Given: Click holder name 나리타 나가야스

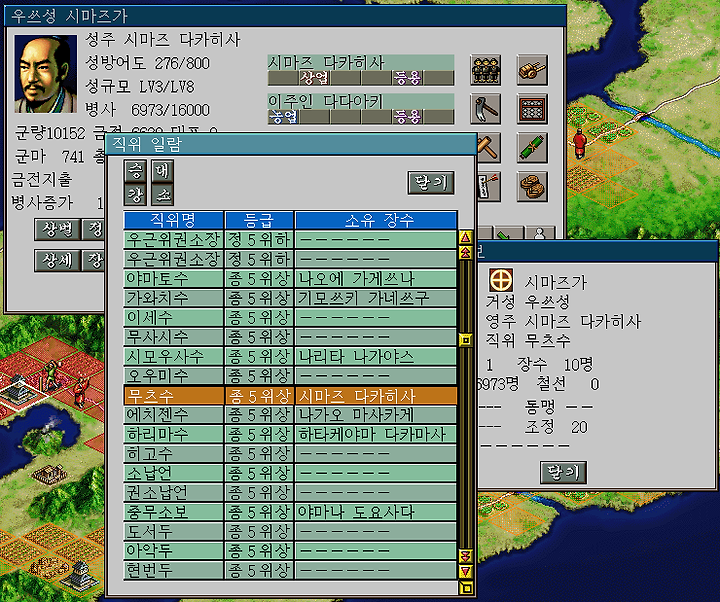Looking at the screenshot, I should click(x=356, y=356).
